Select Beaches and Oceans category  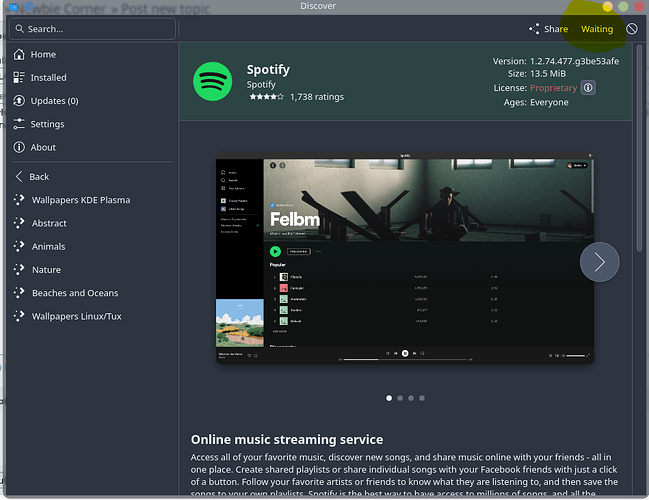pyautogui.click(x=74, y=293)
